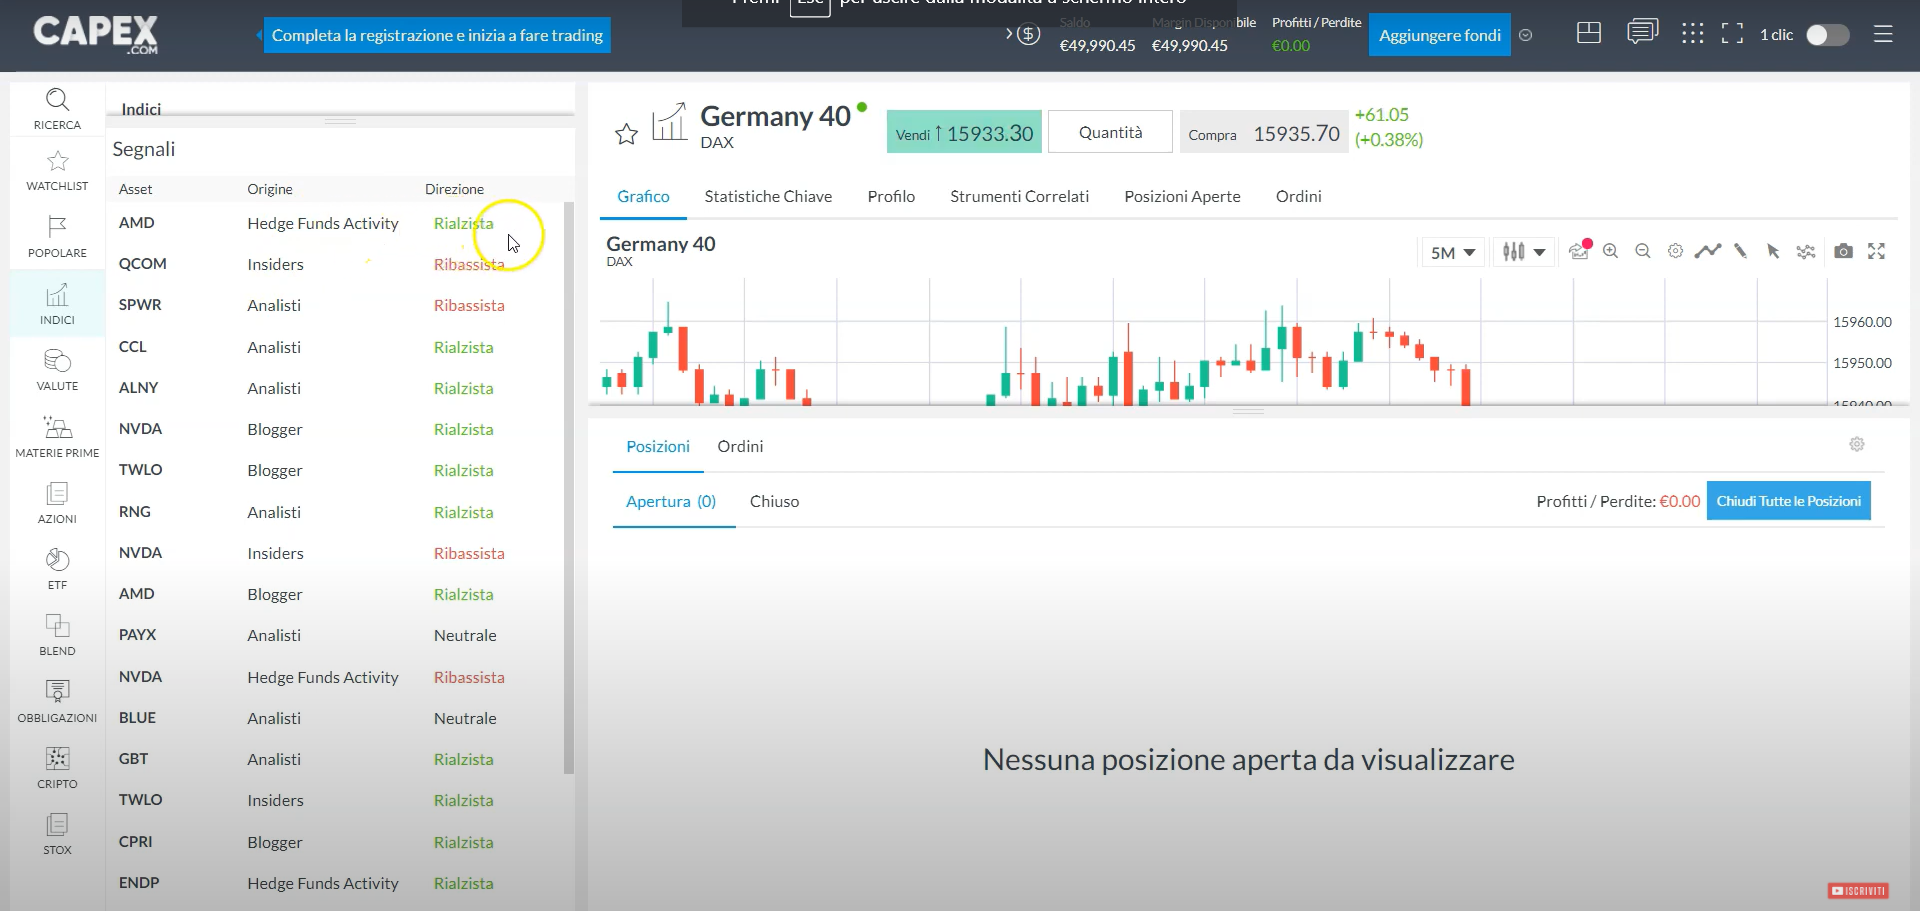Toggle fullscreen mode in header
The height and width of the screenshot is (911, 1920).
1732,34
